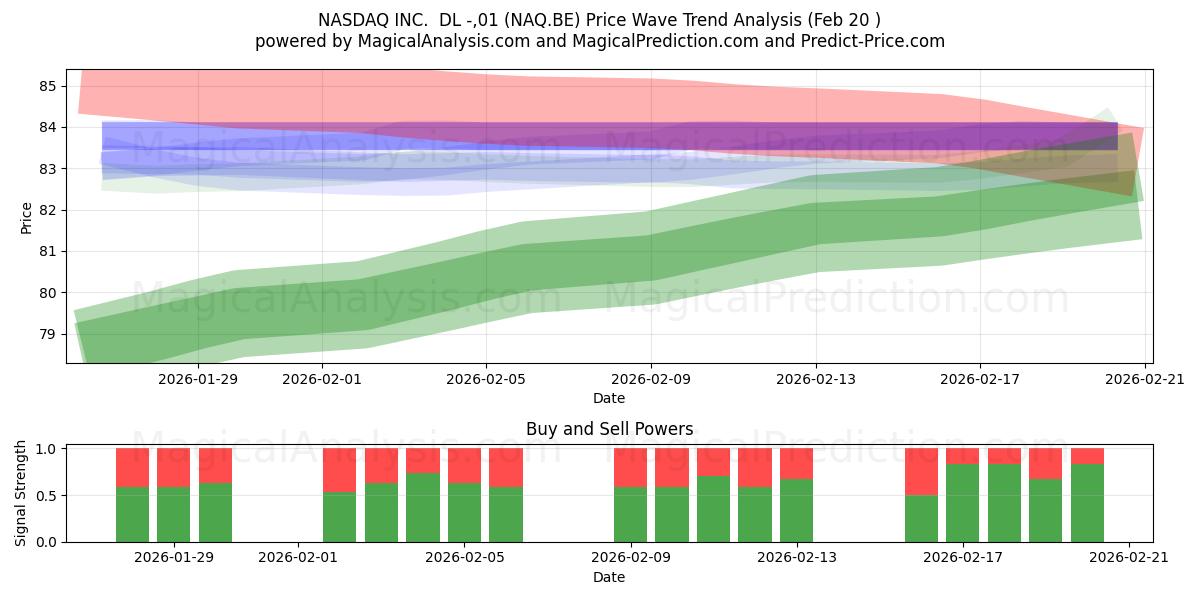Click 2026-01-29 date tick under the powers chart

174,558
